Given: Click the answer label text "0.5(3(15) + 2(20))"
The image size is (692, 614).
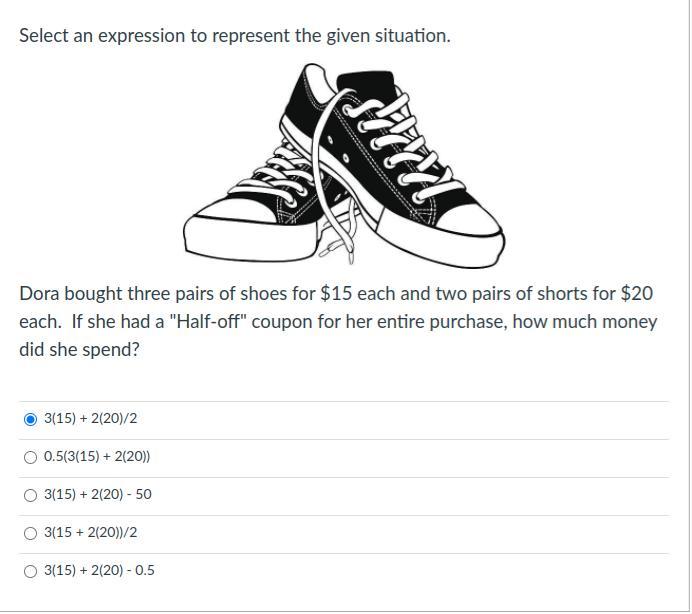Looking at the screenshot, I should [x=97, y=457].
